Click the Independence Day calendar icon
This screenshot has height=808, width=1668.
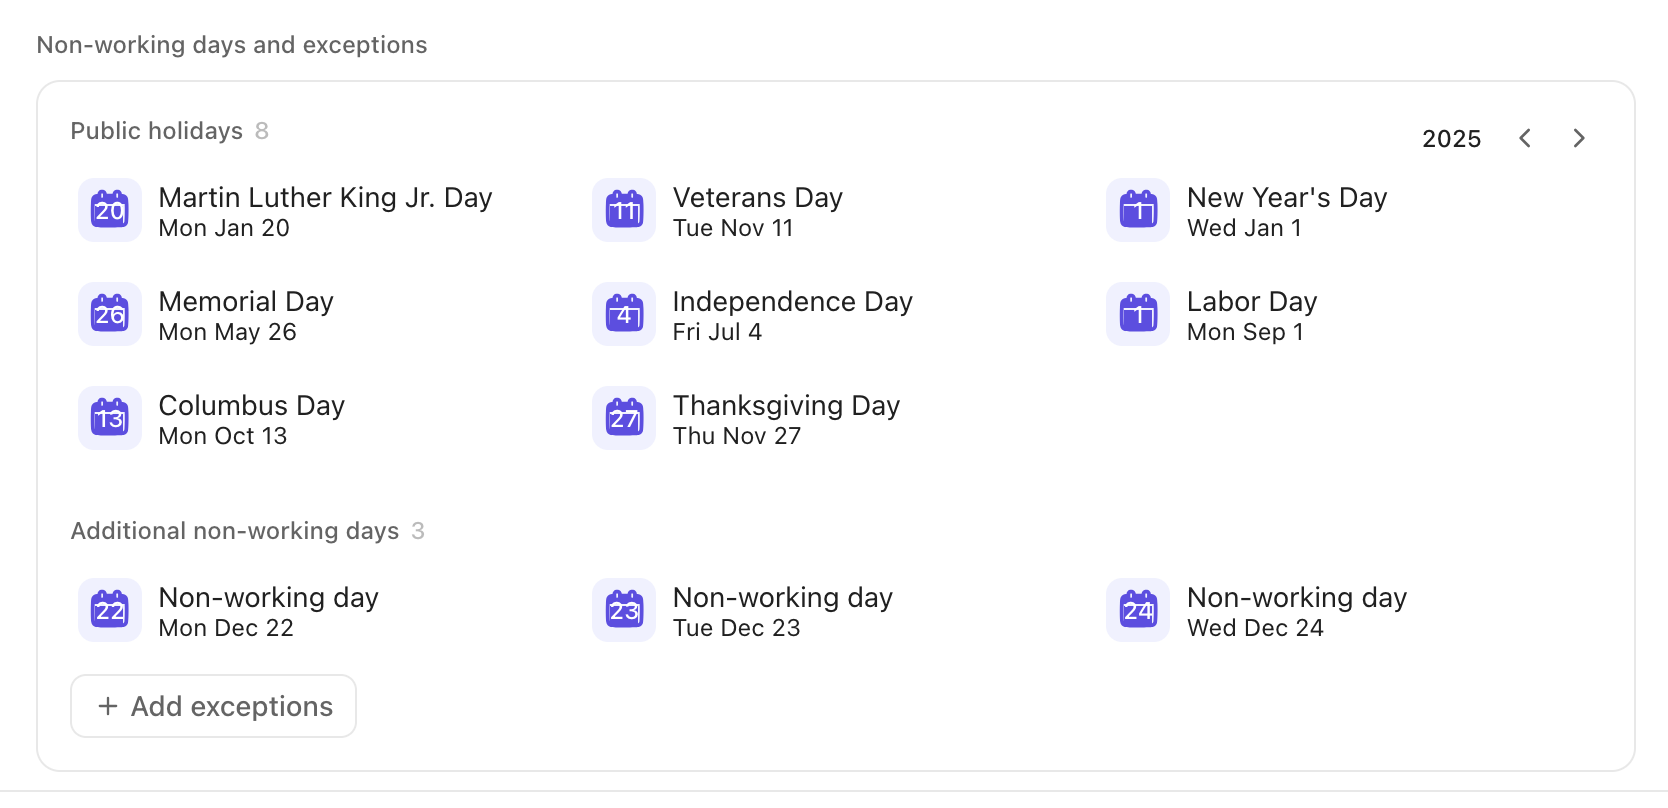624,314
